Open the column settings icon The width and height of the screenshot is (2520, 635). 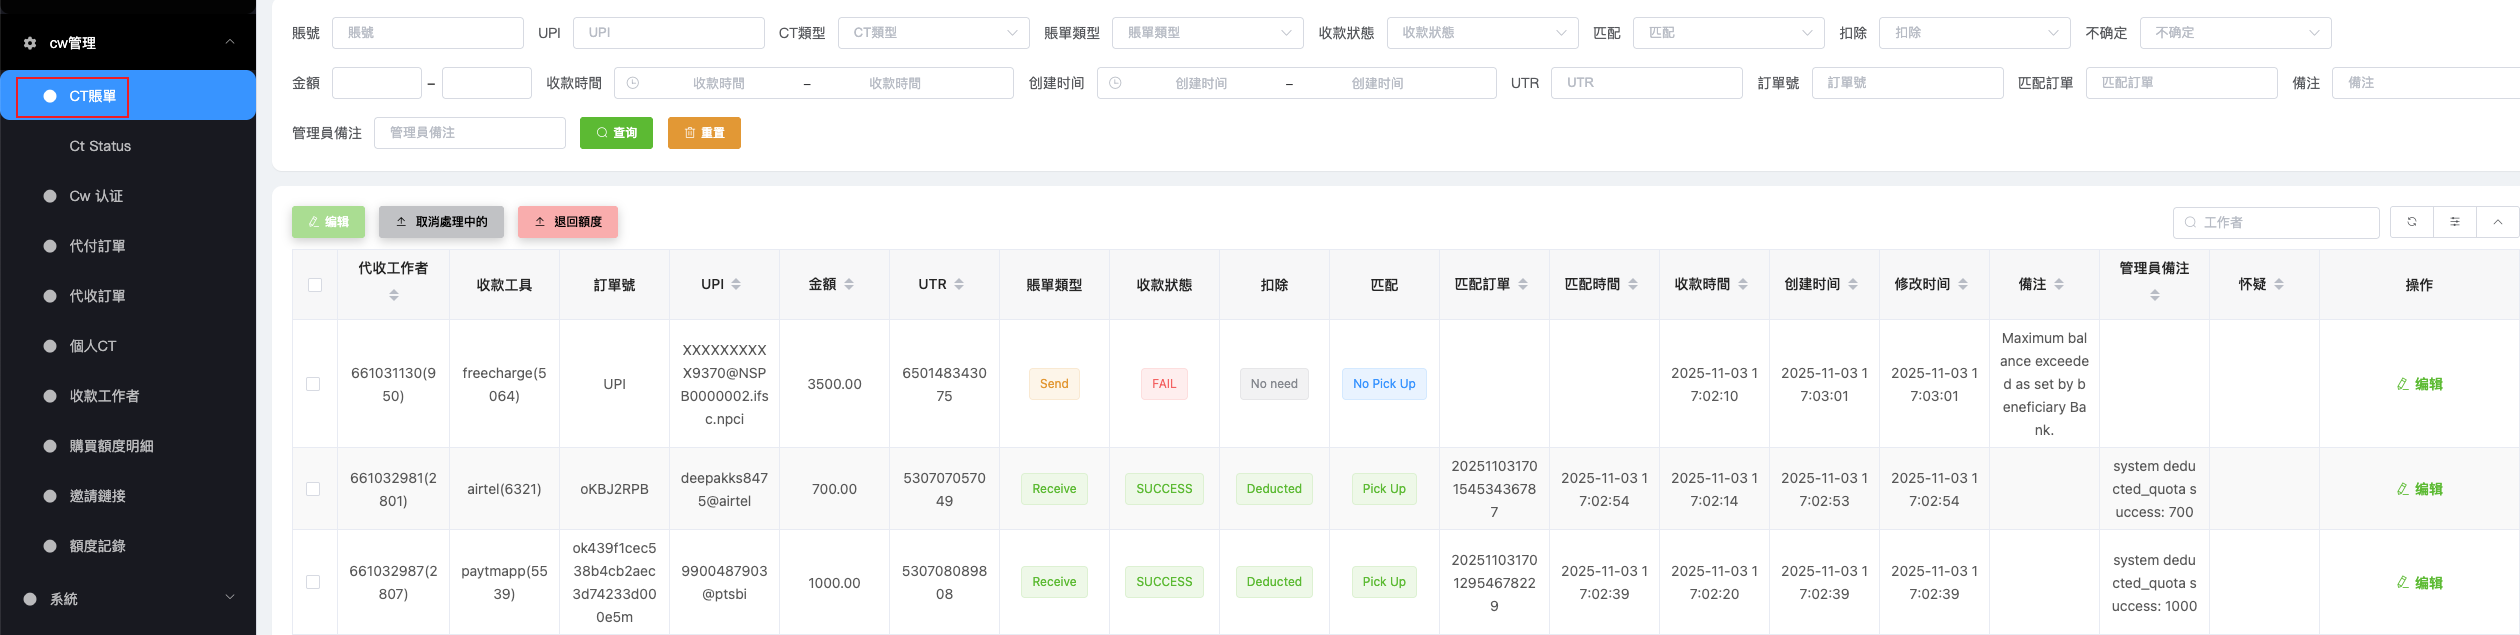tap(2454, 222)
